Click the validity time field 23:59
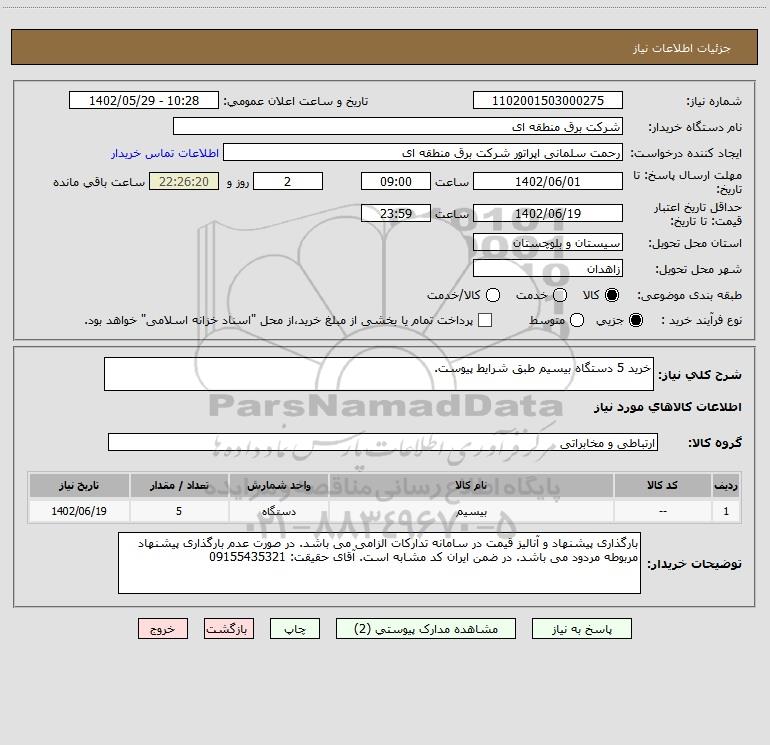 tap(396, 213)
